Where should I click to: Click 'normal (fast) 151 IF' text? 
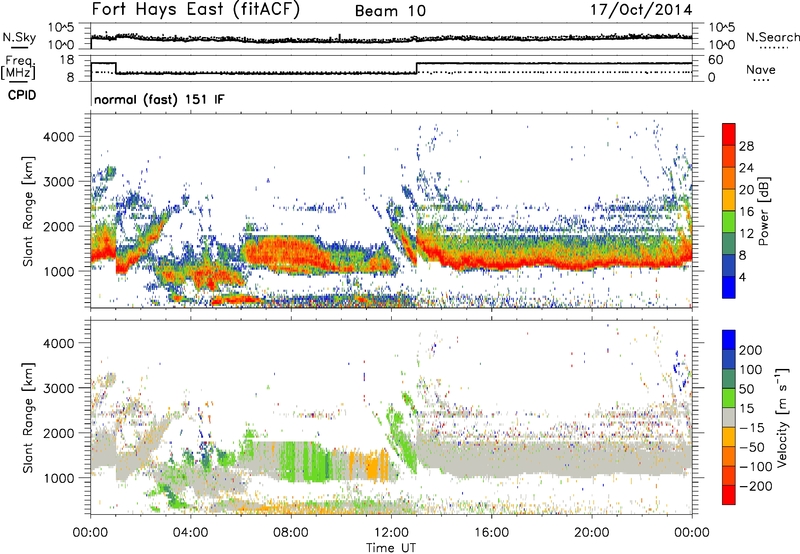click(x=159, y=100)
